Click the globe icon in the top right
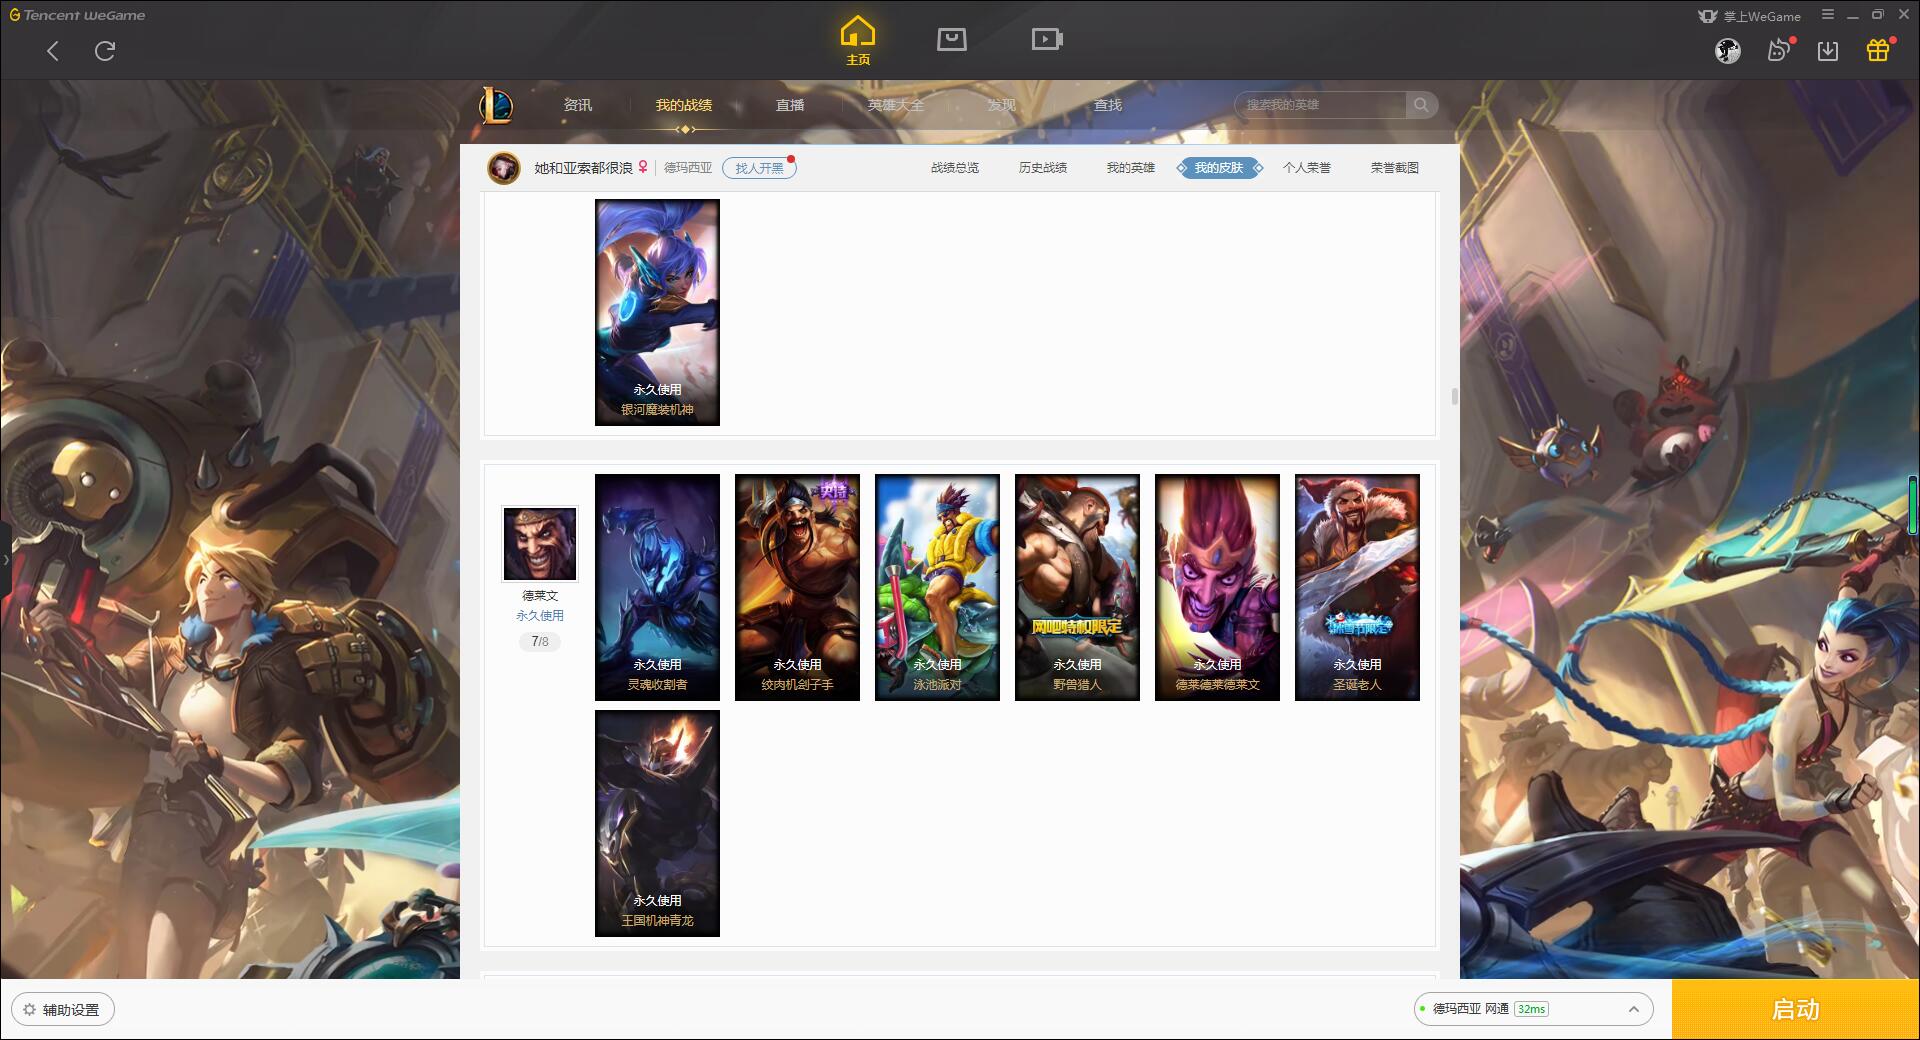 coord(1728,51)
